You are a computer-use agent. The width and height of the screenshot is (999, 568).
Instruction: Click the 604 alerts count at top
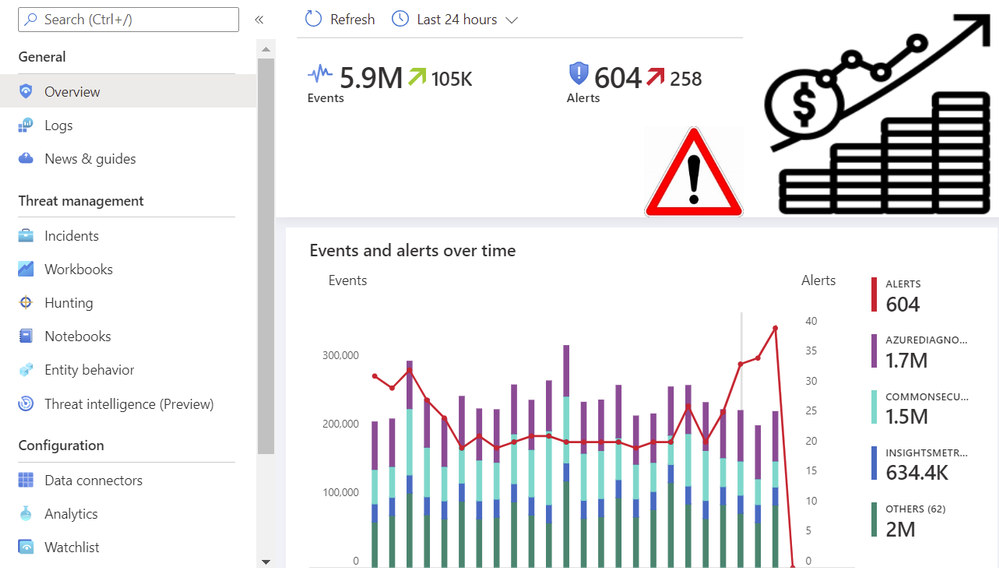click(617, 78)
